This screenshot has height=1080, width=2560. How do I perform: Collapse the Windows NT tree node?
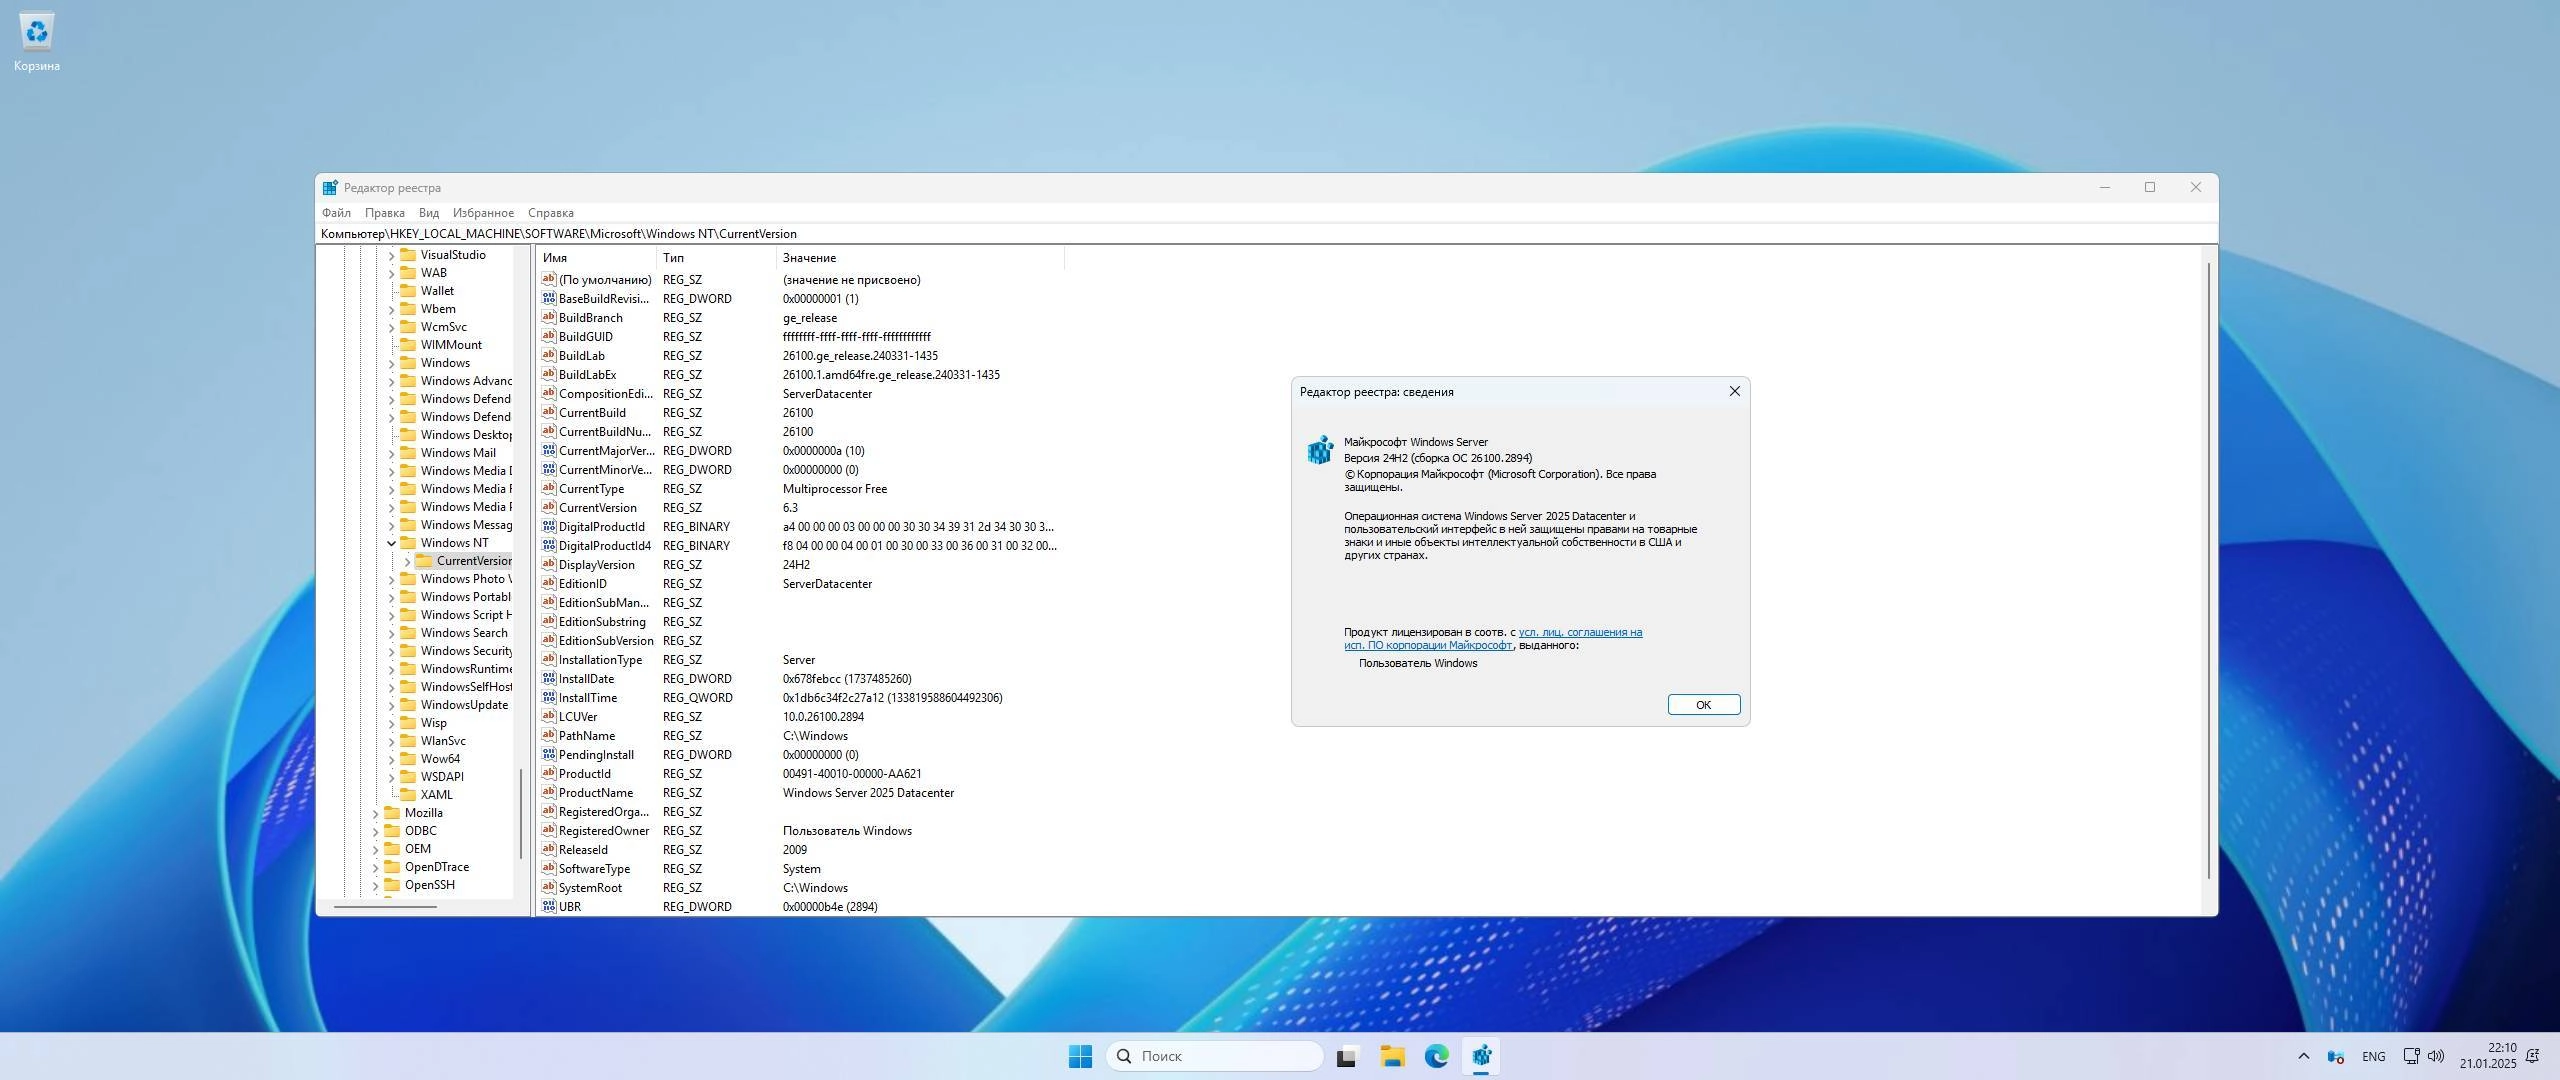(x=391, y=543)
